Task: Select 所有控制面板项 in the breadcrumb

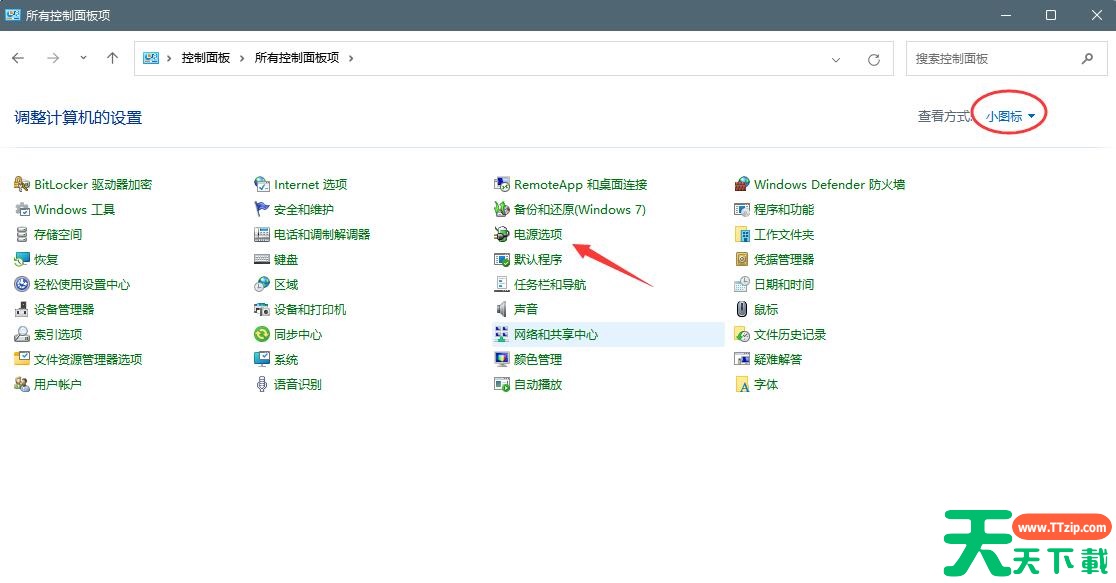Action: pos(297,58)
